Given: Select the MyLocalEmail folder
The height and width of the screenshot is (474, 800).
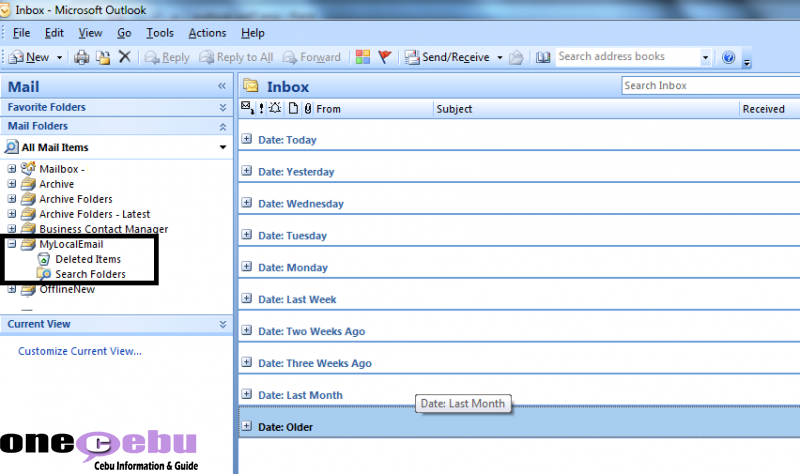Looking at the screenshot, I should point(71,244).
